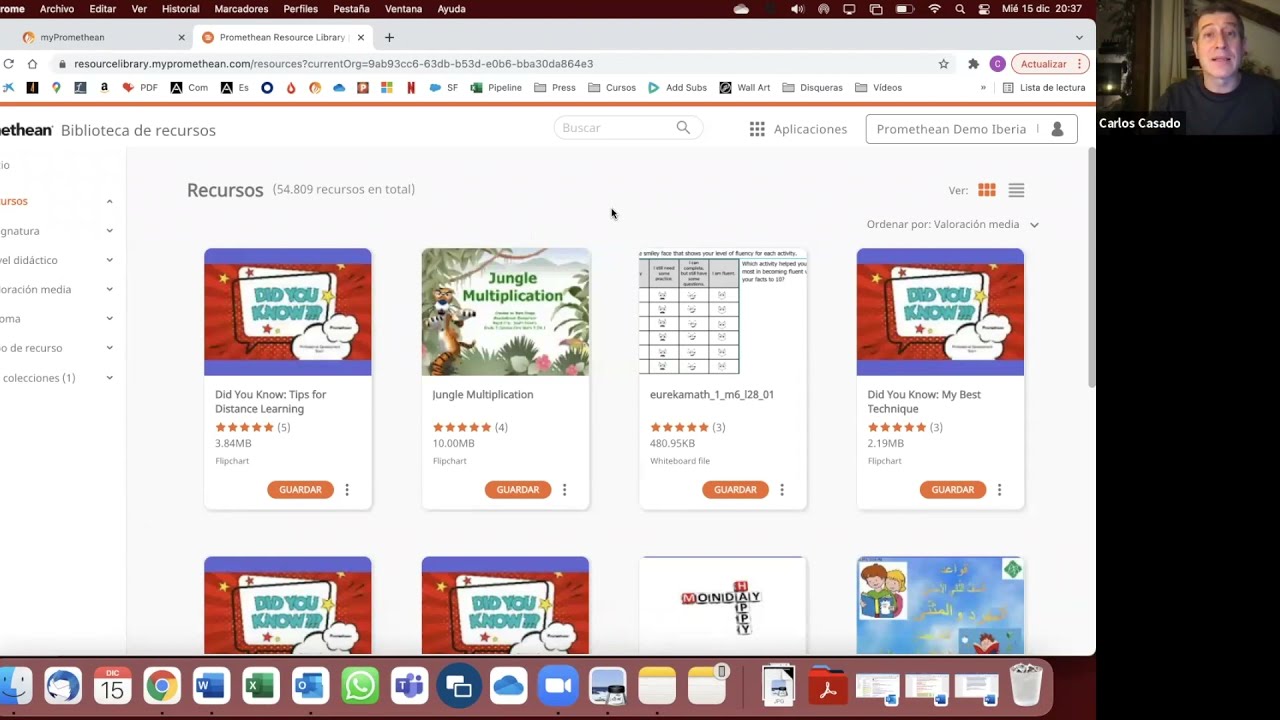The width and height of the screenshot is (1280, 720).
Task: Open Chrome extensions puzzle icon
Action: click(973, 64)
